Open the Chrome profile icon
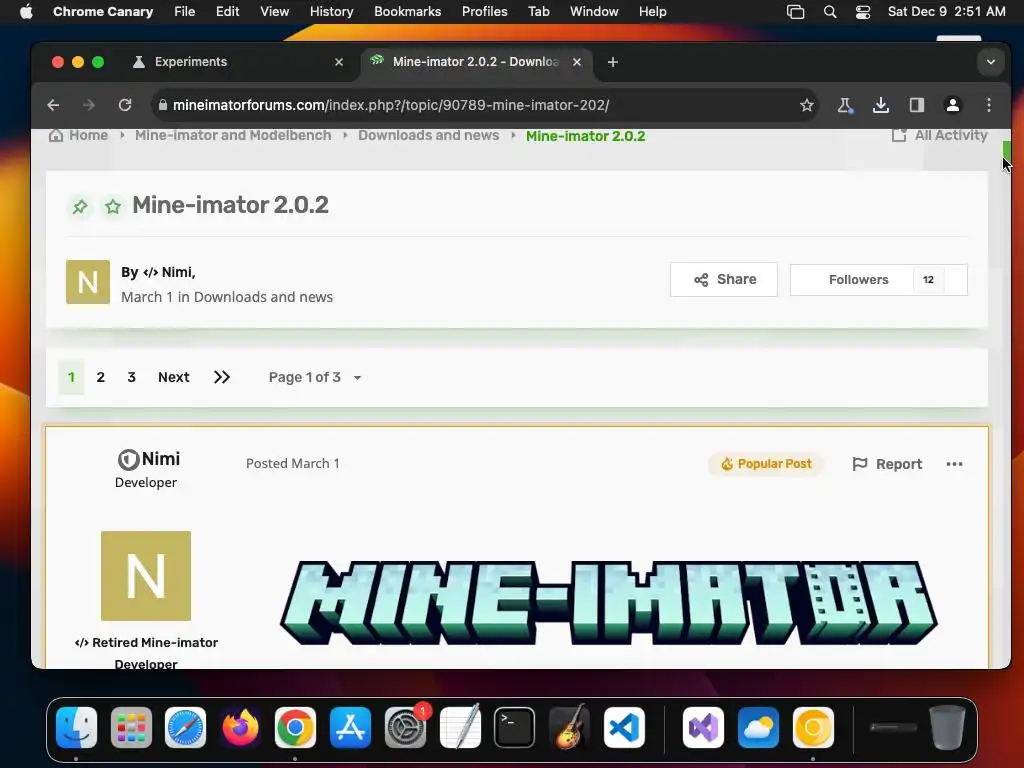This screenshot has width=1024, height=768. tap(953, 105)
